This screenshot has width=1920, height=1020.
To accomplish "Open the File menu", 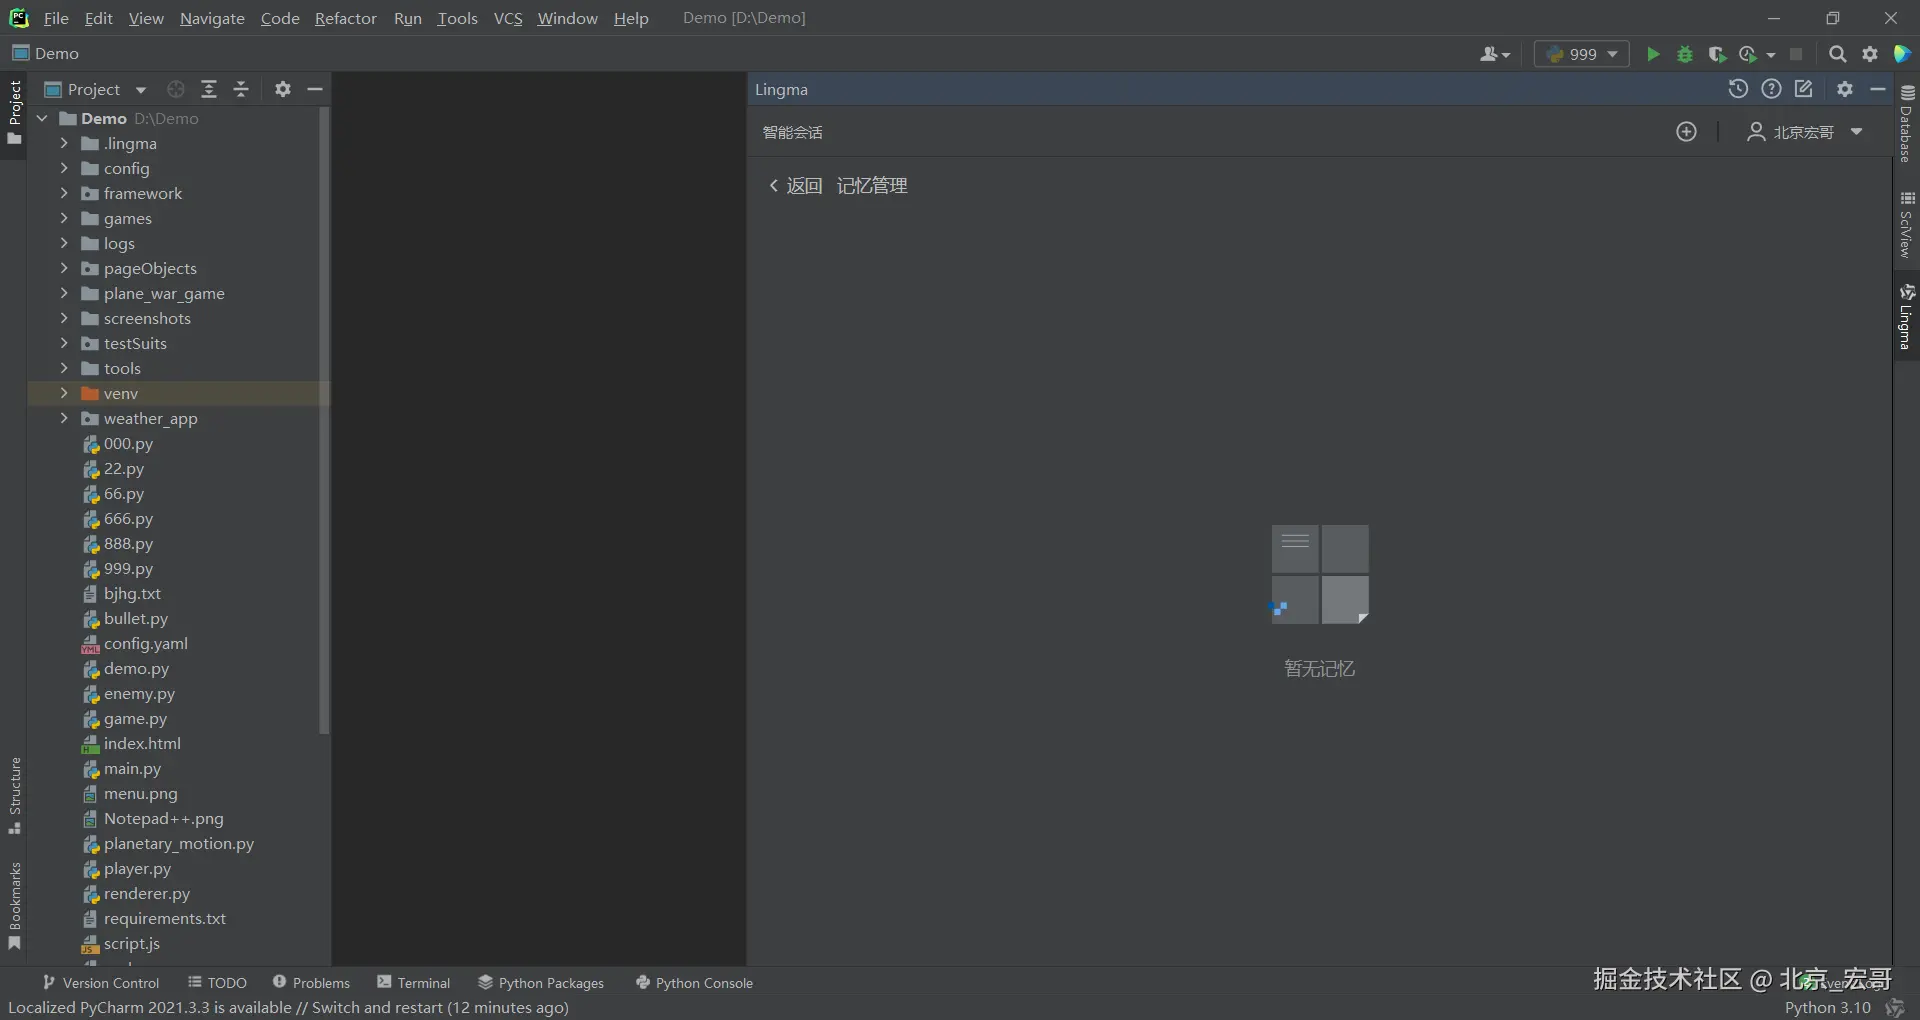I will coord(56,18).
